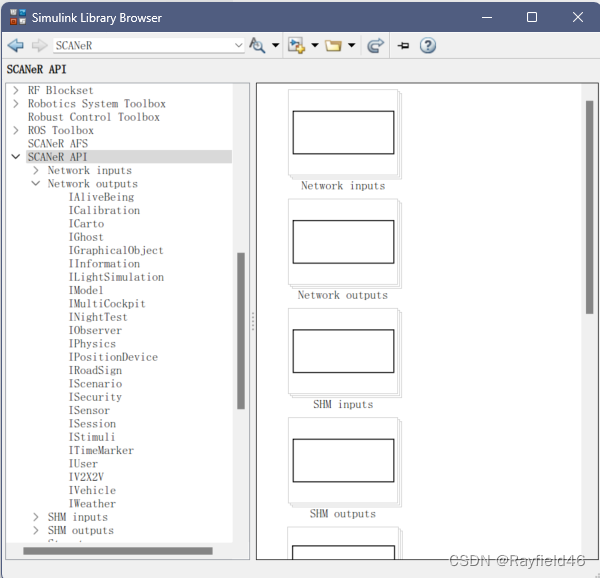Run the library search icon

(x=257, y=46)
